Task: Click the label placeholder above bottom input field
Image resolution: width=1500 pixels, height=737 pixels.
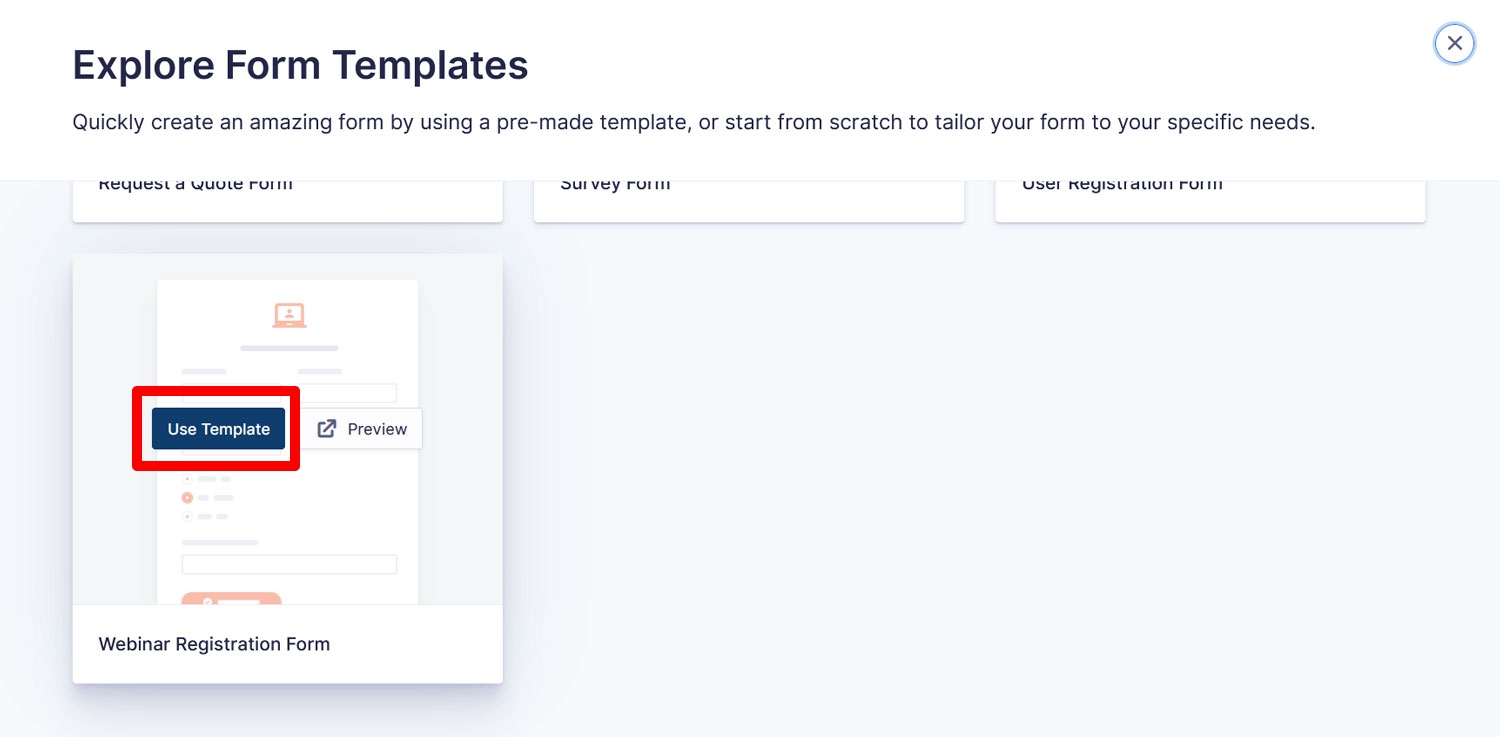Action: click(220, 543)
